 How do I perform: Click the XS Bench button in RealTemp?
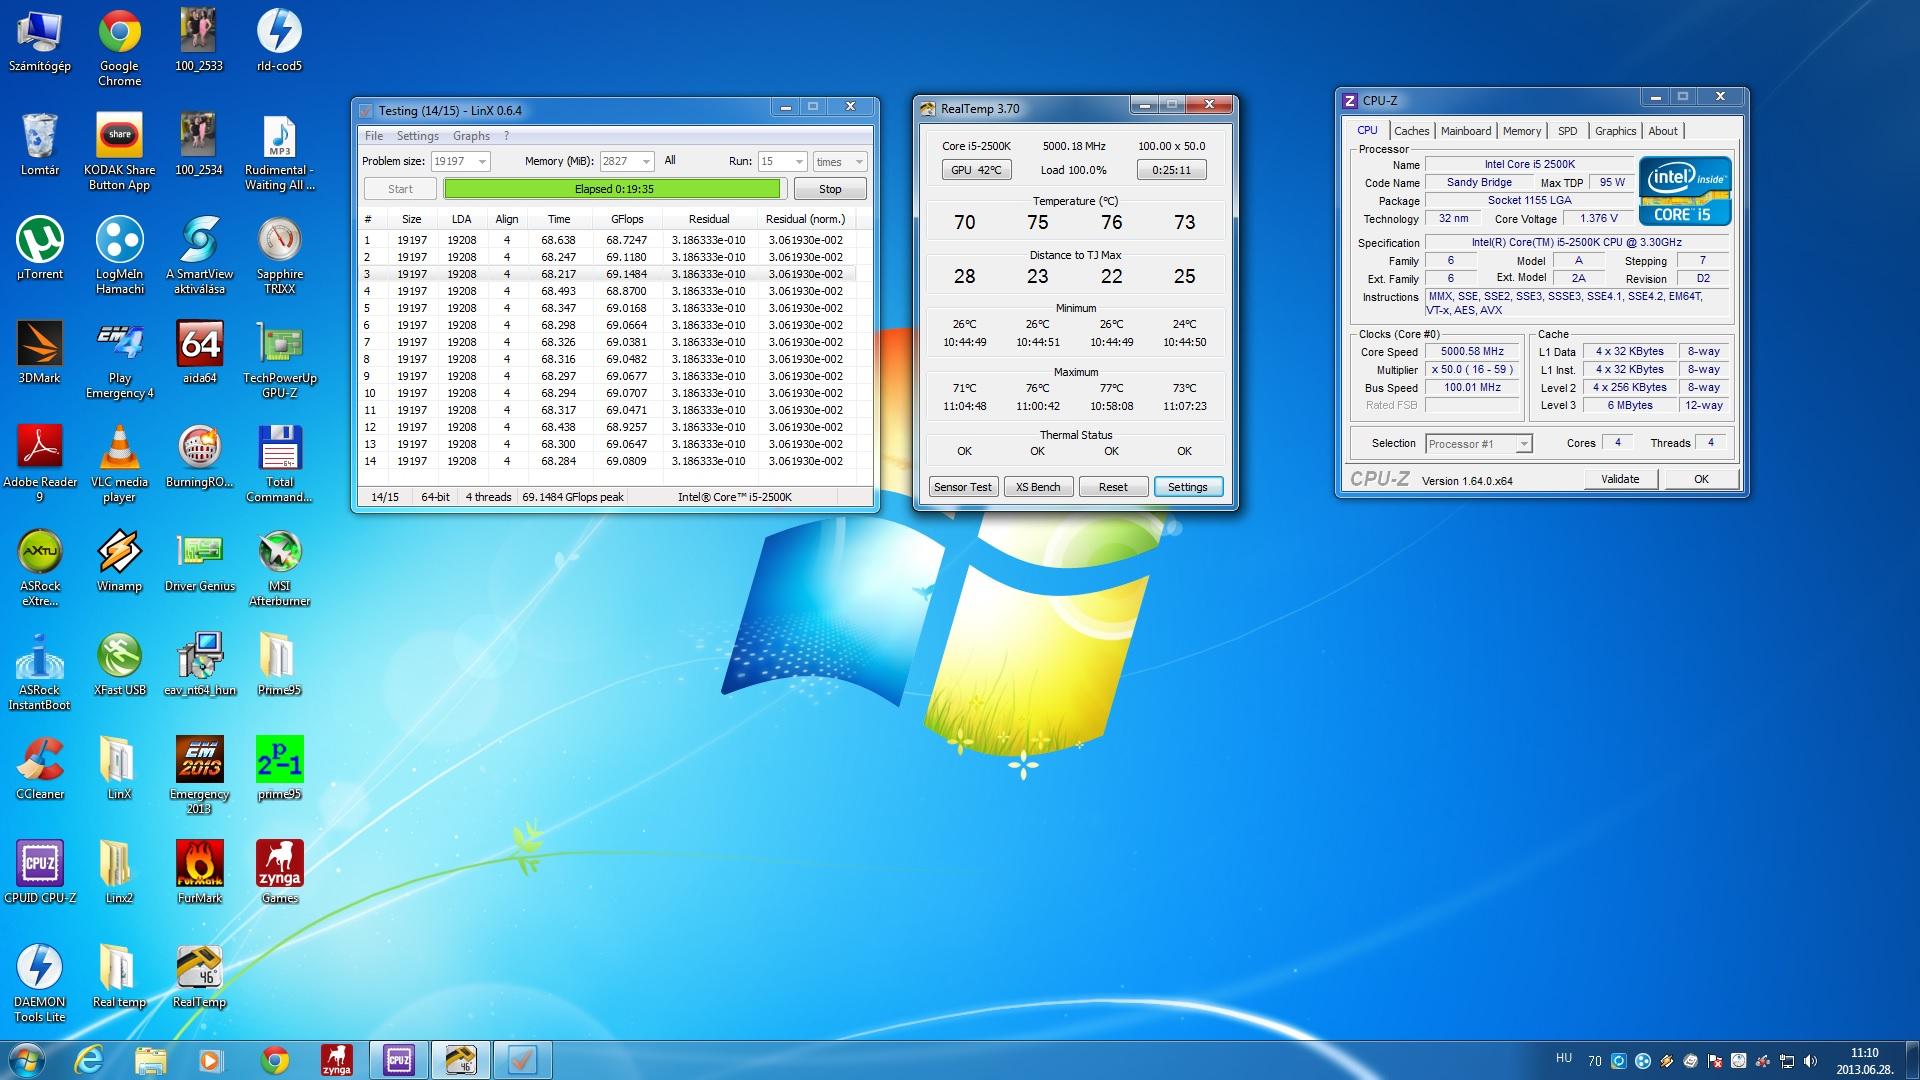pos(1038,487)
